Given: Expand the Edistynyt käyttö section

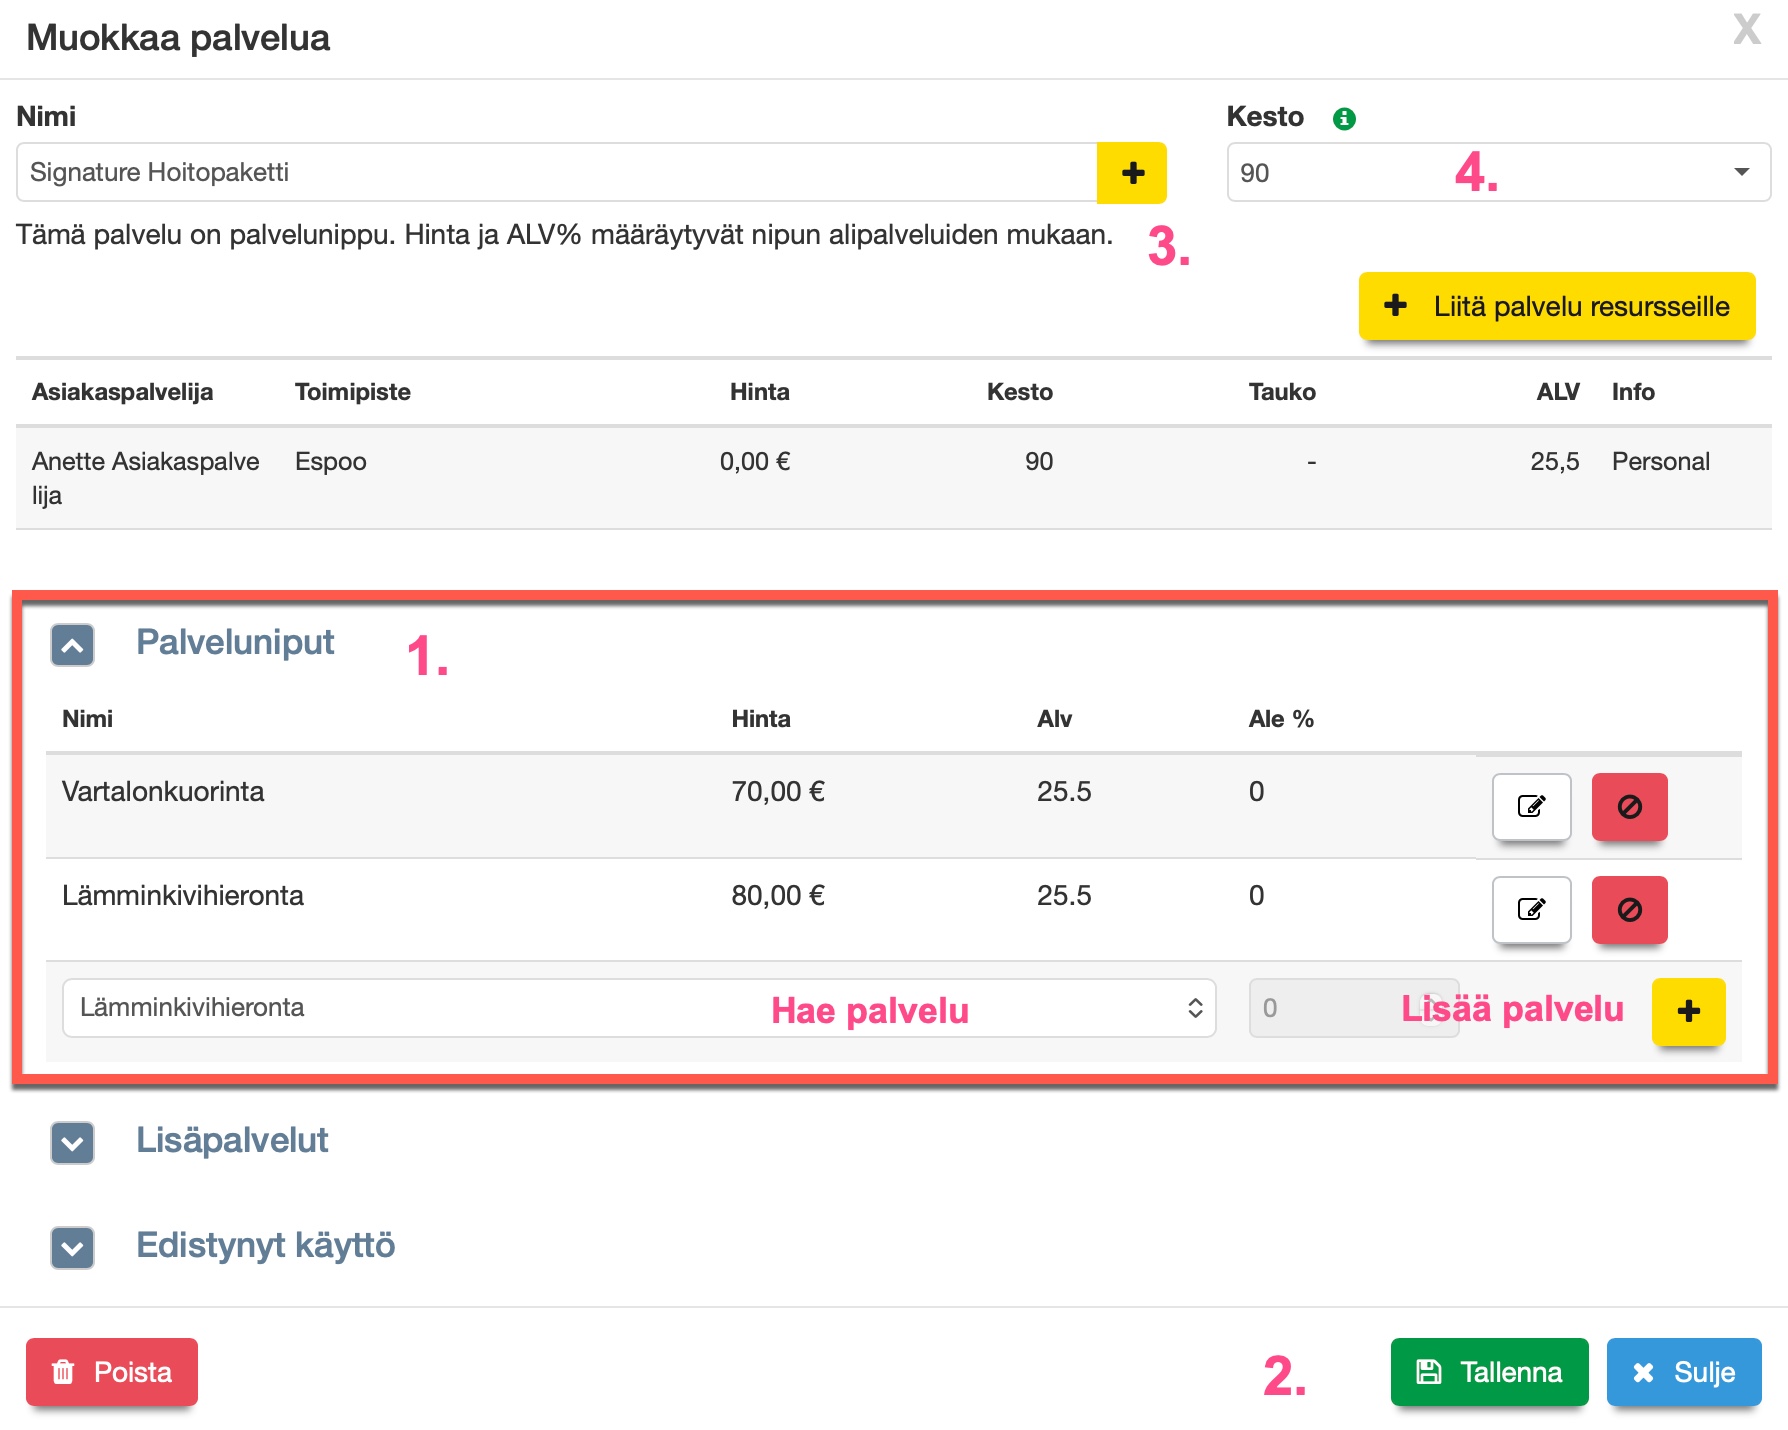Looking at the screenshot, I should coord(73,1247).
